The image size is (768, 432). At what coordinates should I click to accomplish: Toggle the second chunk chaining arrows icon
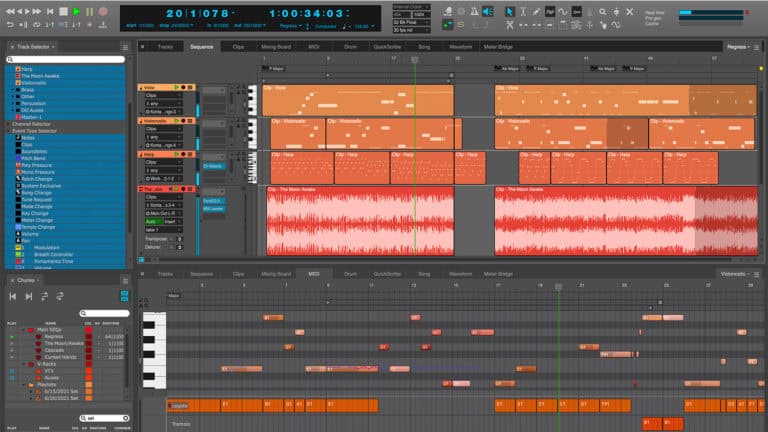click(60, 296)
